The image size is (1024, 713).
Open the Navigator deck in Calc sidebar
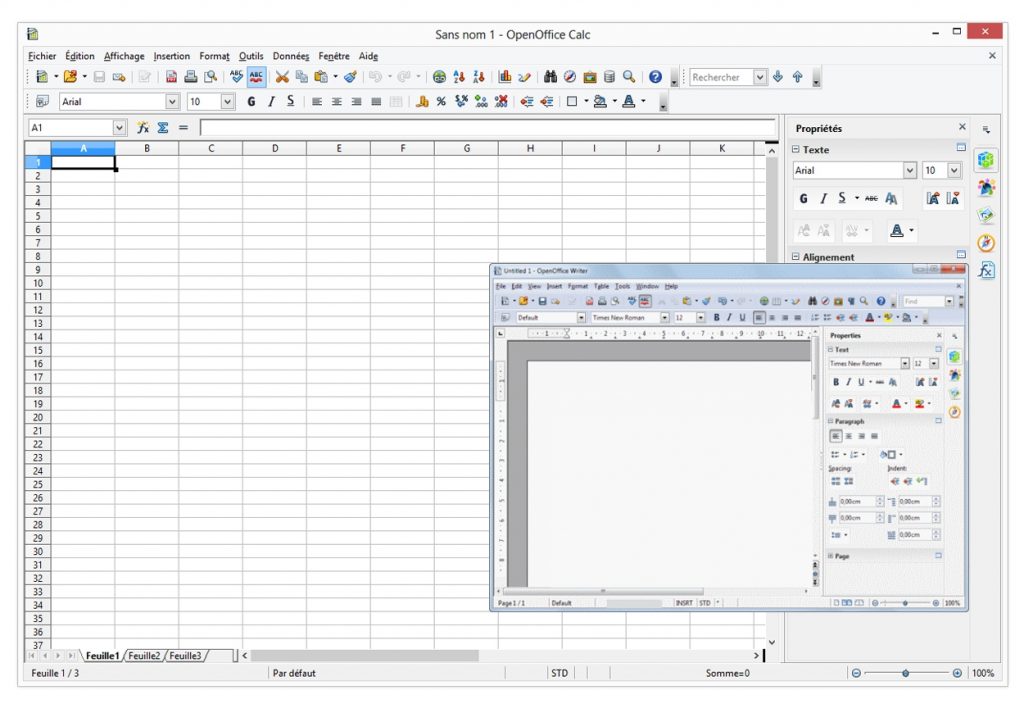986,243
